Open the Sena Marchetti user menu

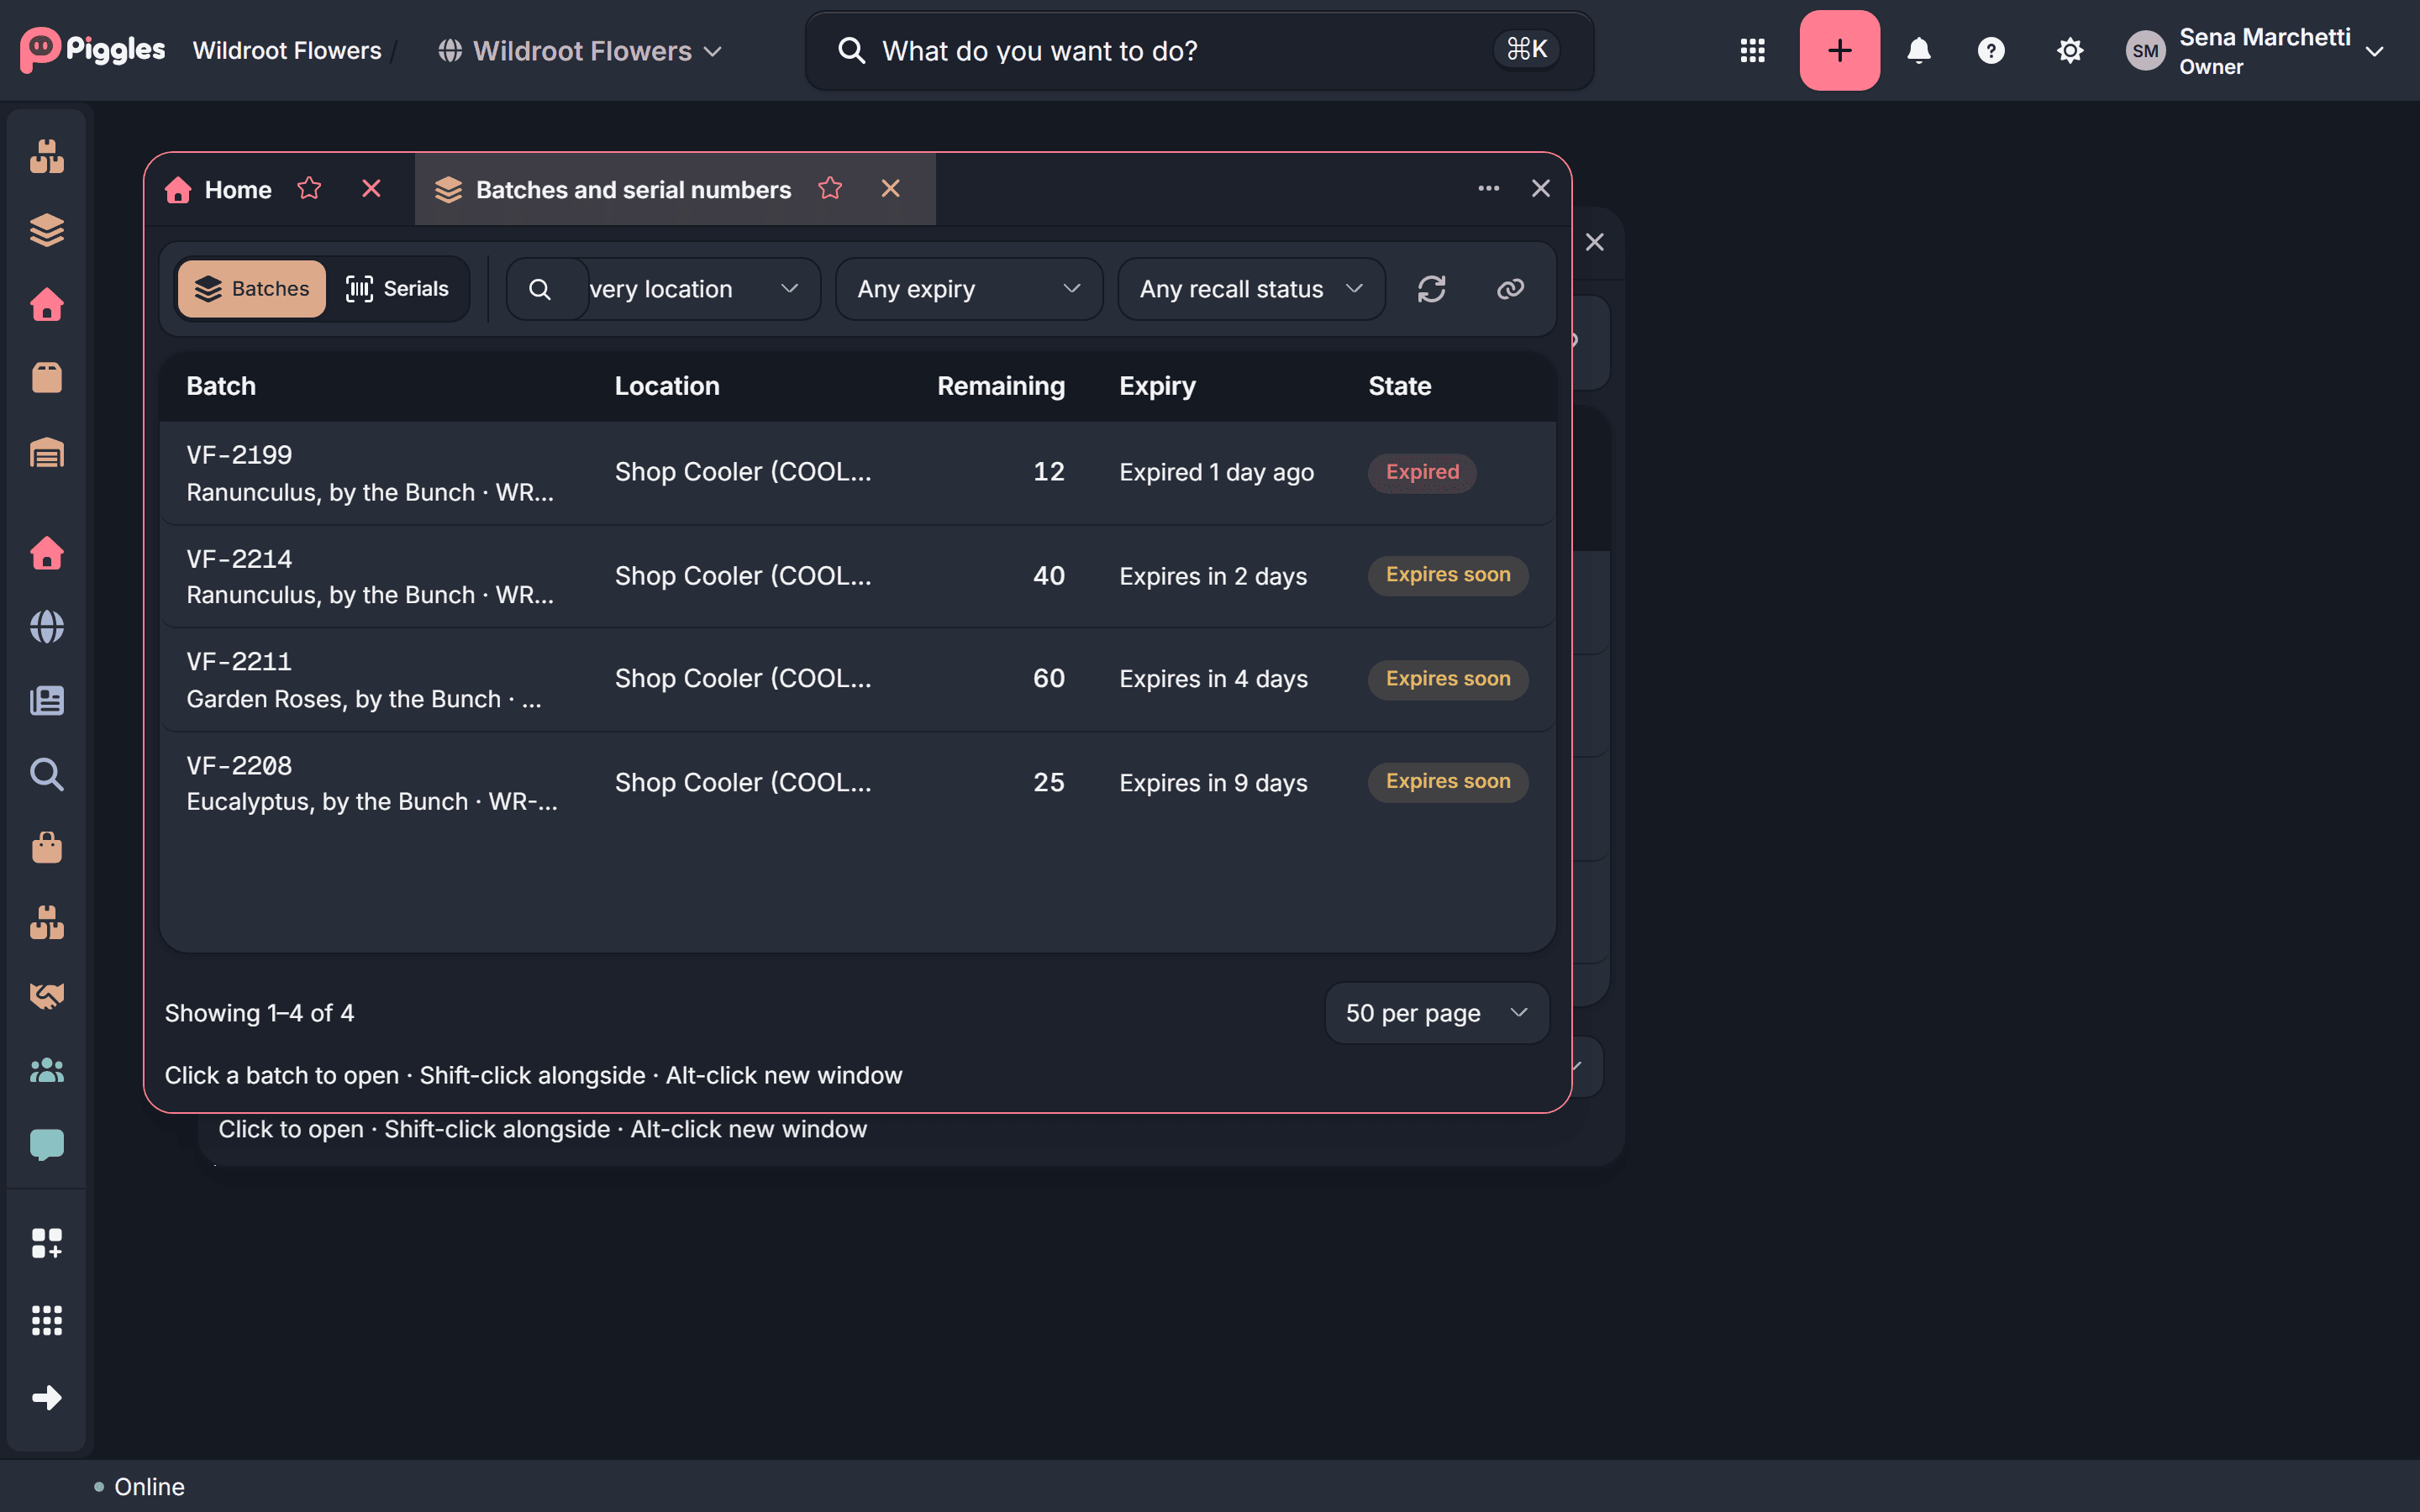[2256, 51]
